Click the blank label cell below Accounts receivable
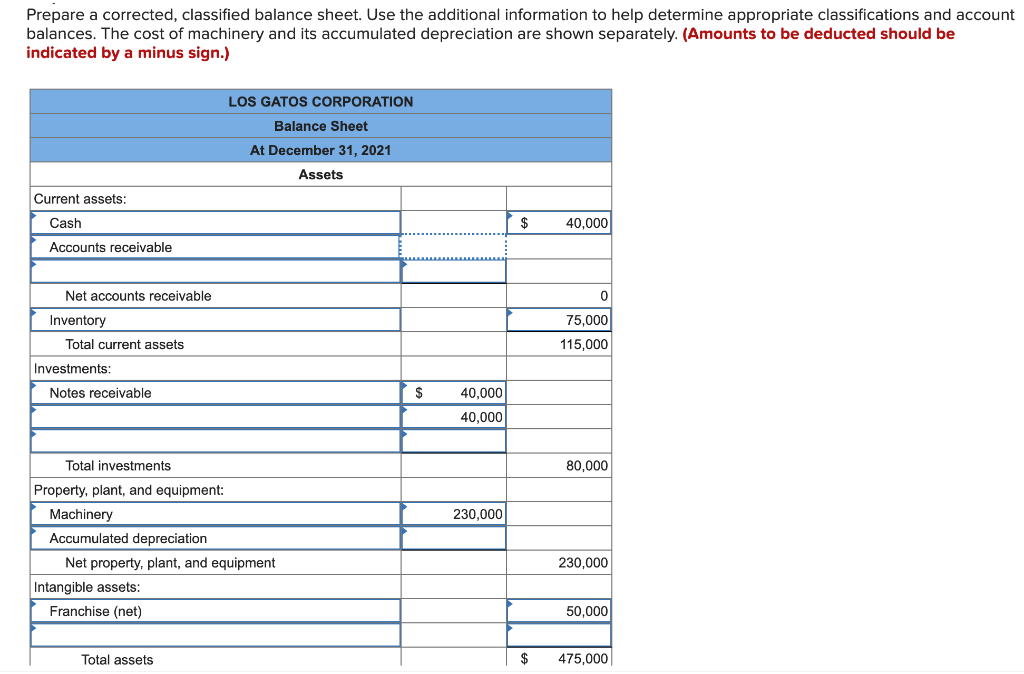Screen dimensions: 1024x674 (215, 271)
